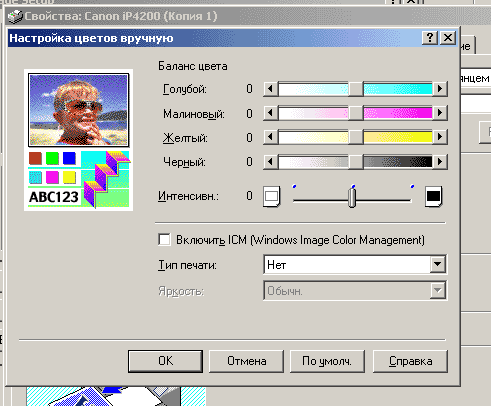Click the magenta sample square in preview
The image size is (491, 406).
coord(52,177)
